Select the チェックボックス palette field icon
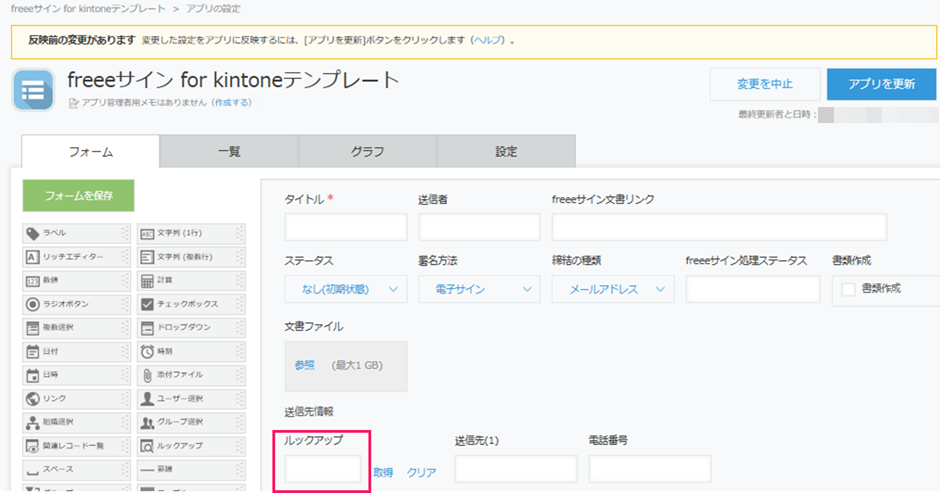Screen dimensions: 940x493 coord(147,304)
